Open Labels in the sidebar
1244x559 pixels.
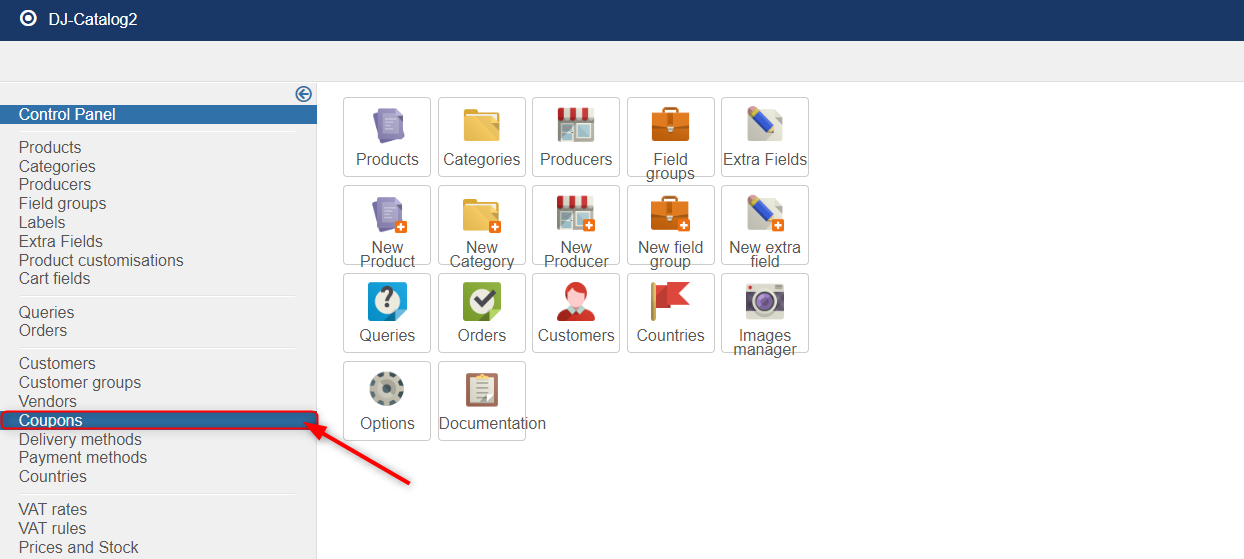pyautogui.click(x=42, y=222)
